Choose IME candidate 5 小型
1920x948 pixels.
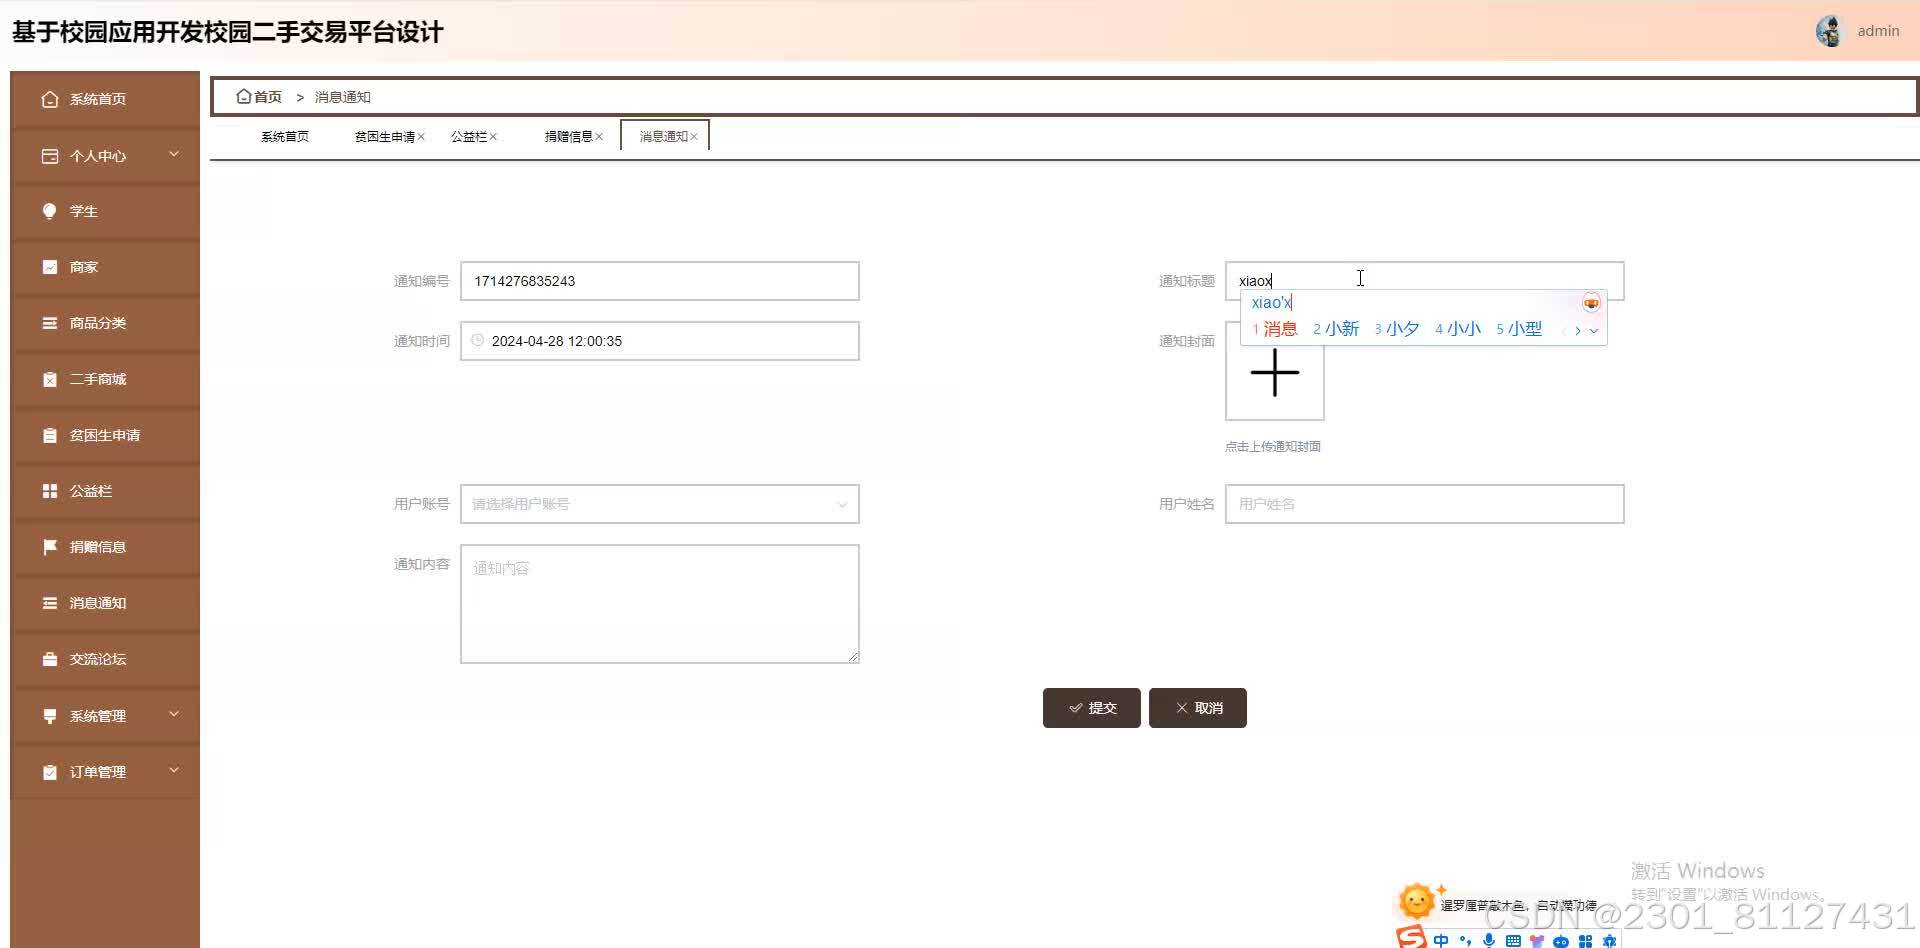pos(1519,329)
